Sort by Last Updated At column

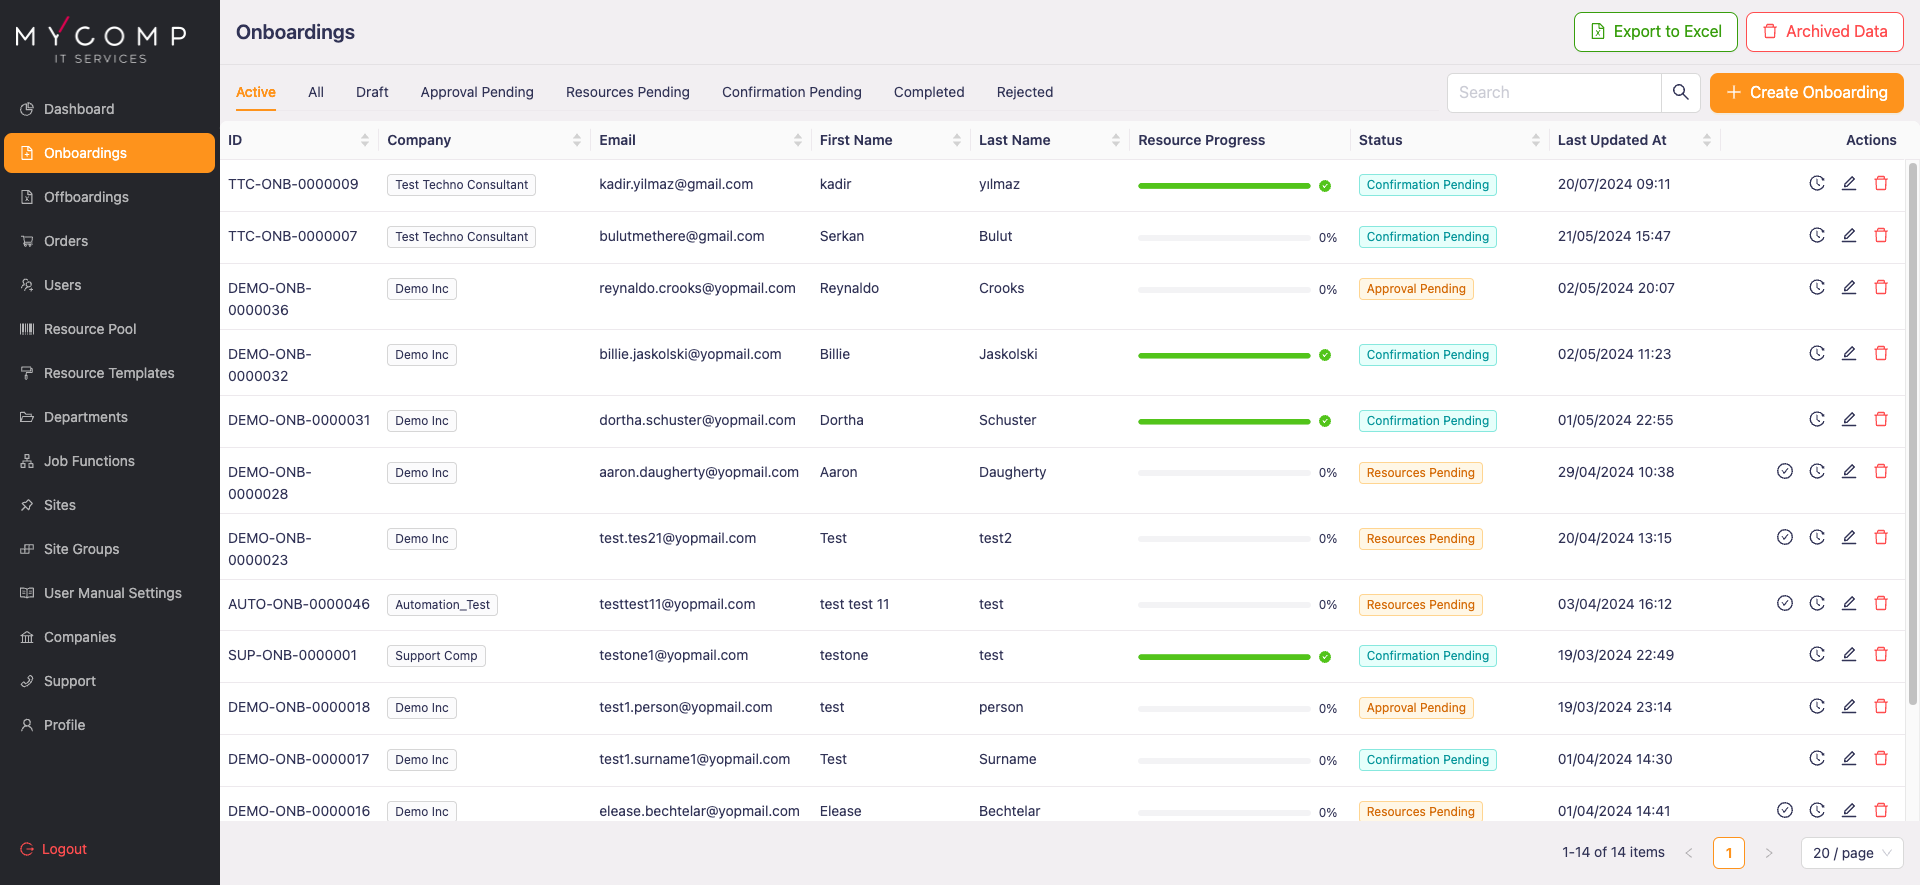(x=1706, y=140)
